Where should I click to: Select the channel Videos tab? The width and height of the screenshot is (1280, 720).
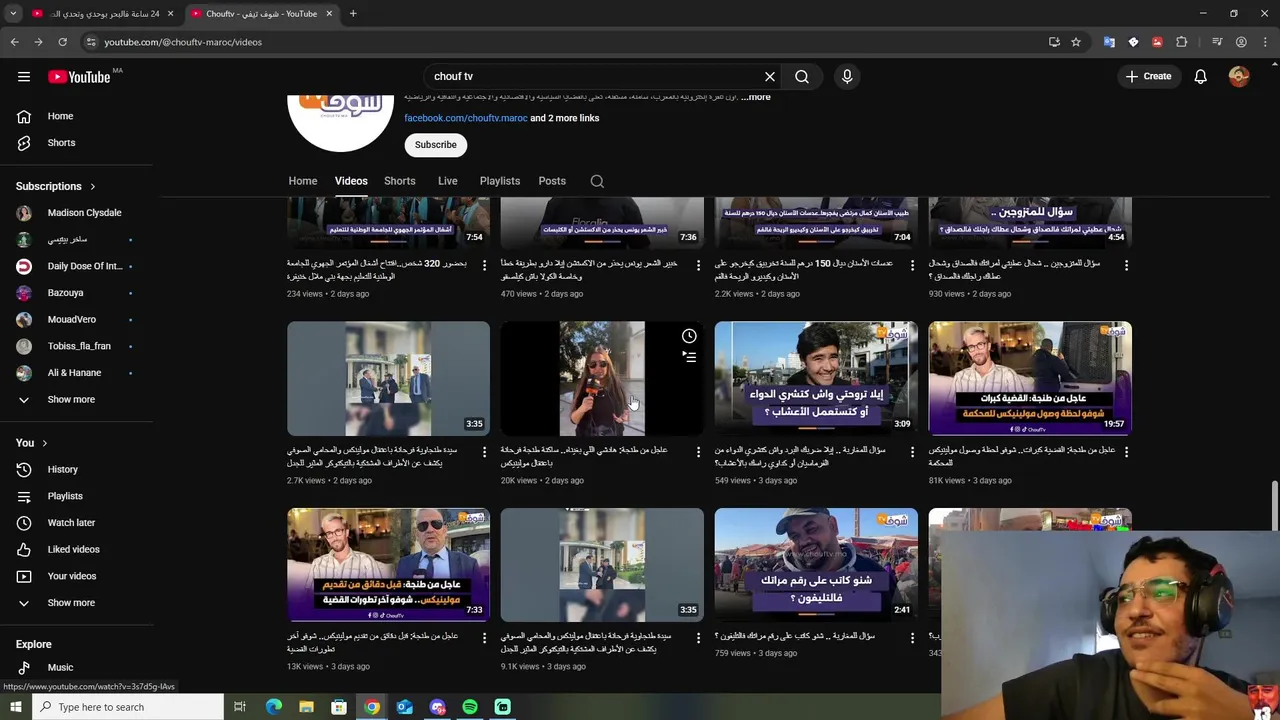click(351, 181)
